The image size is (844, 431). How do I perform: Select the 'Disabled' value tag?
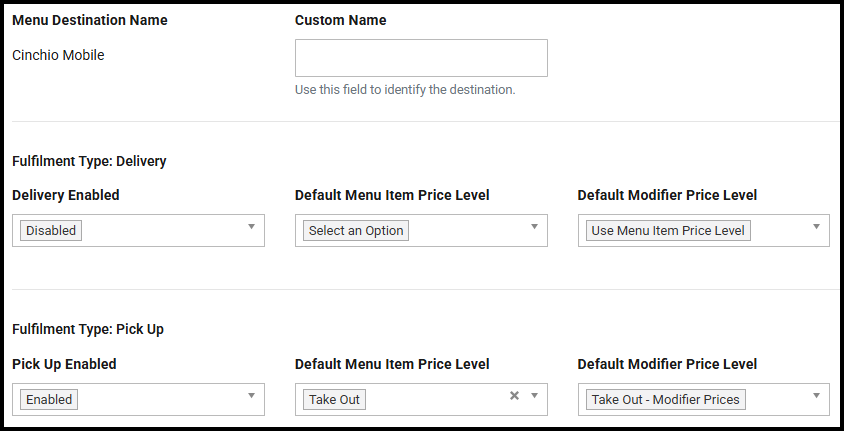coord(51,231)
